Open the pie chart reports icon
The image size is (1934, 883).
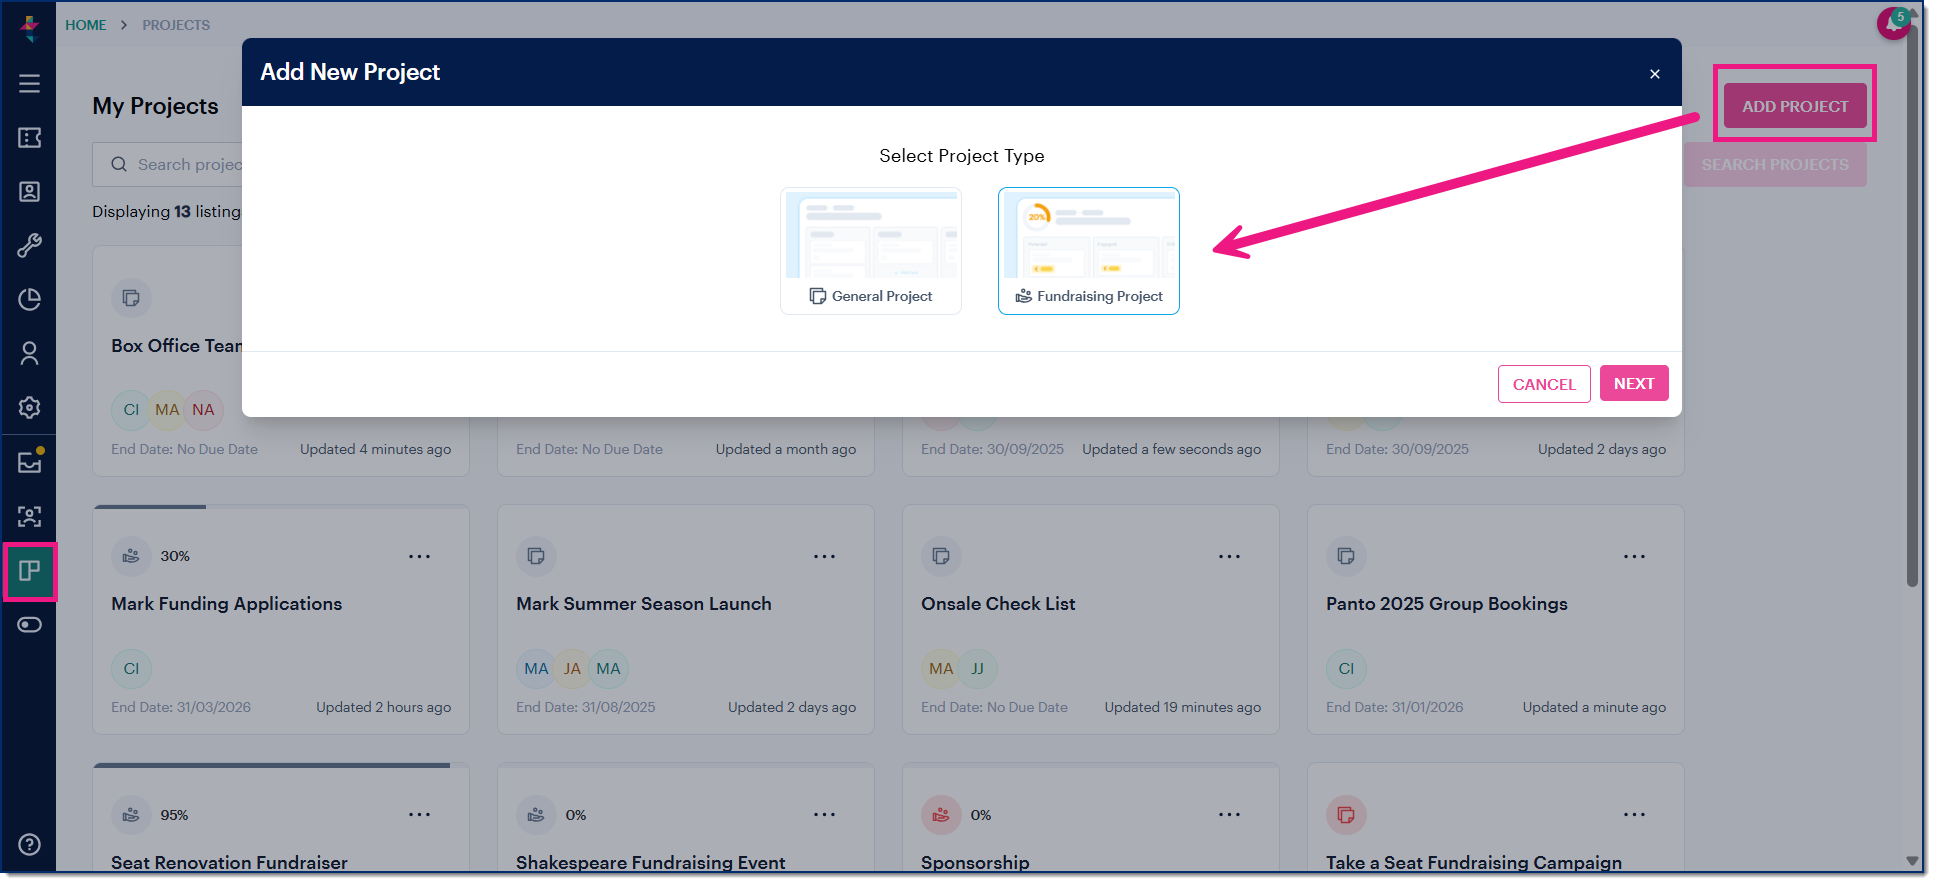coord(30,300)
